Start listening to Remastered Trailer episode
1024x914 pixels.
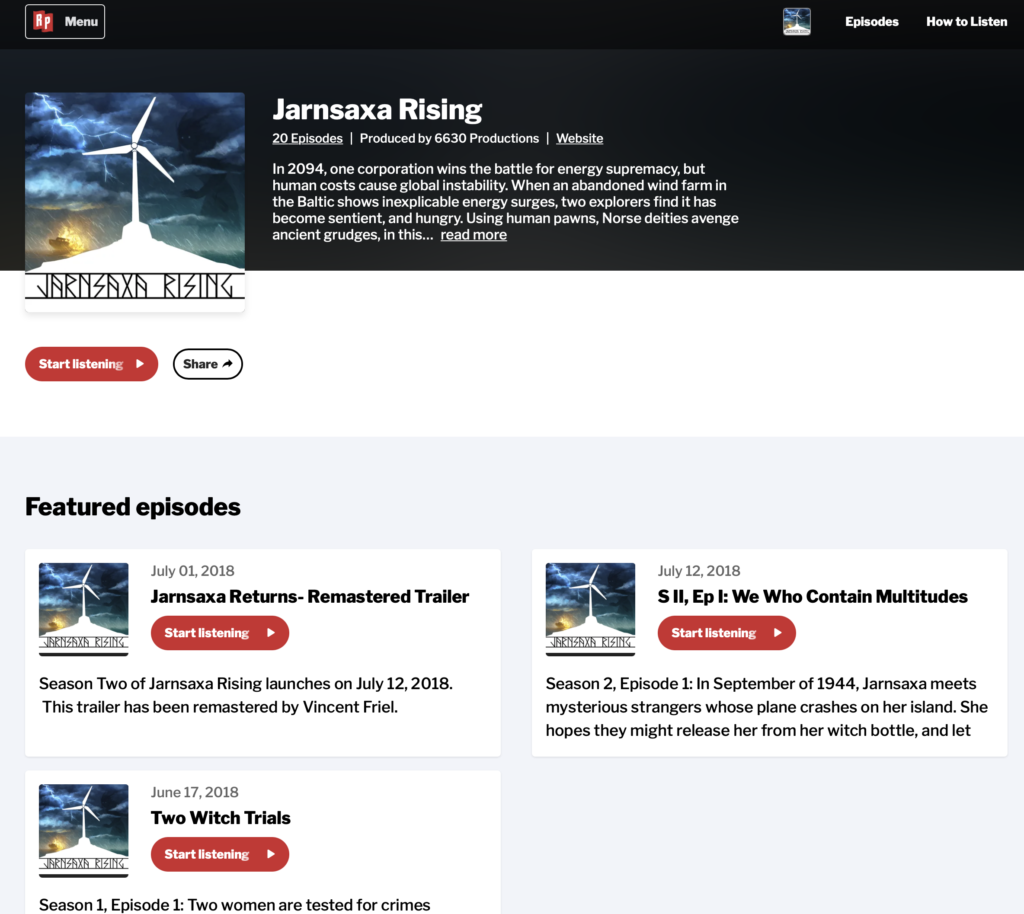219,633
